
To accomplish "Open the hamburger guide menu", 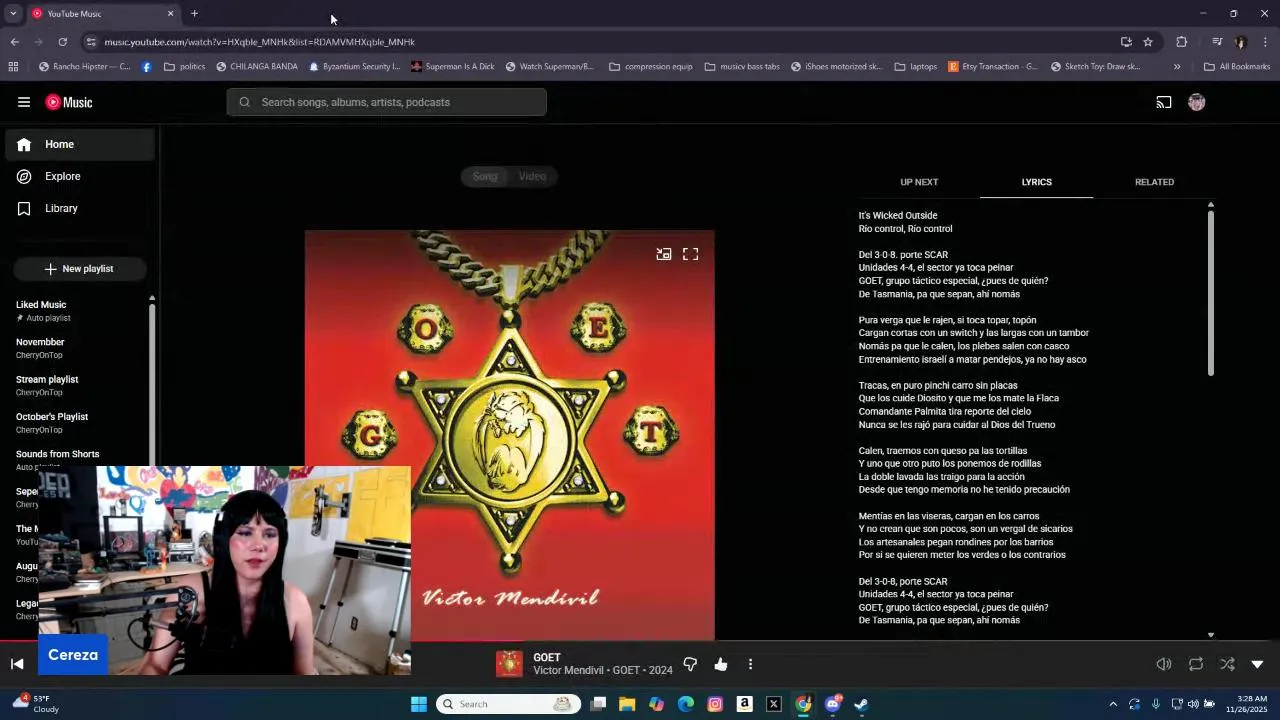I will 24,102.
